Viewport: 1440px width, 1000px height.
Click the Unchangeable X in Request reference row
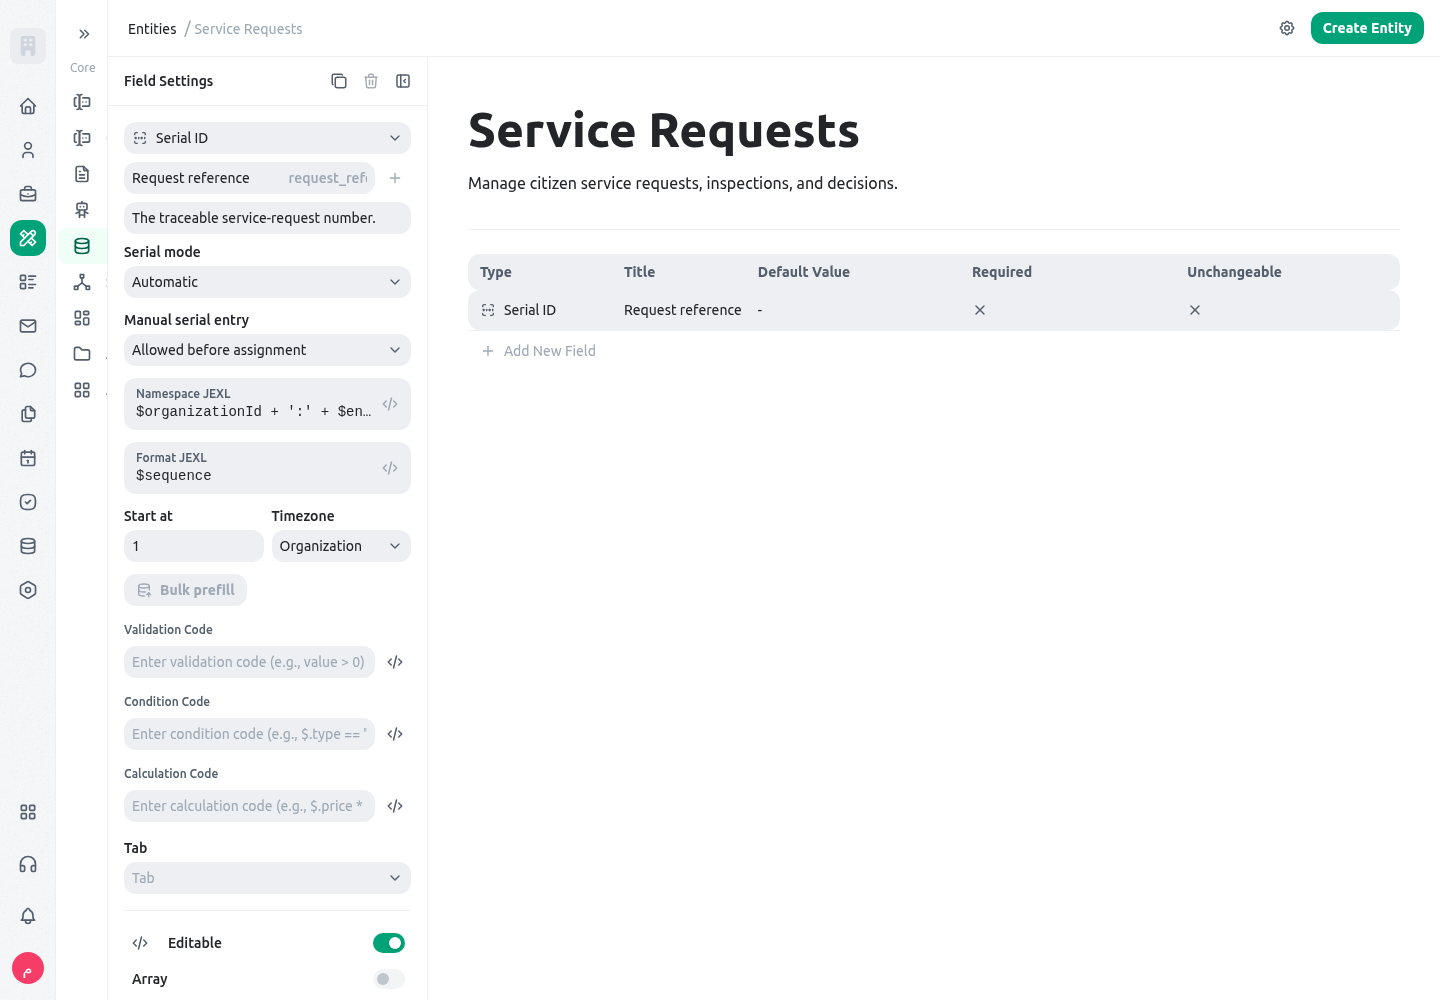[x=1195, y=310]
